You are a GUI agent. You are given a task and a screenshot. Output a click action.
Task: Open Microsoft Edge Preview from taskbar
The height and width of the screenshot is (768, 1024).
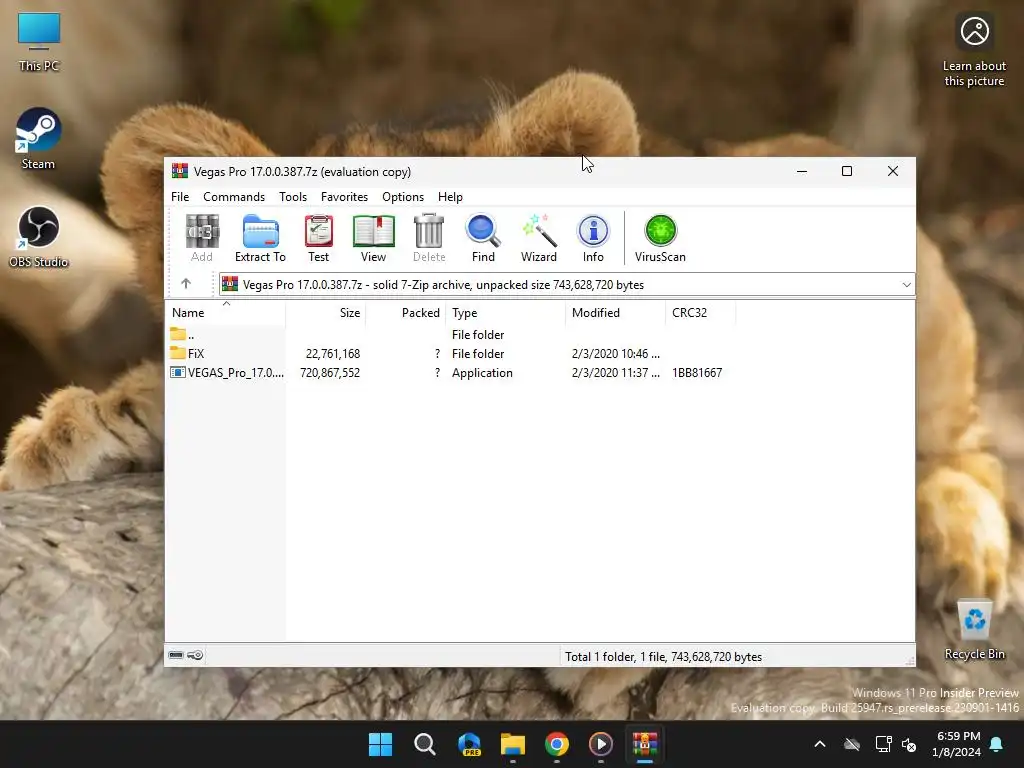469,744
